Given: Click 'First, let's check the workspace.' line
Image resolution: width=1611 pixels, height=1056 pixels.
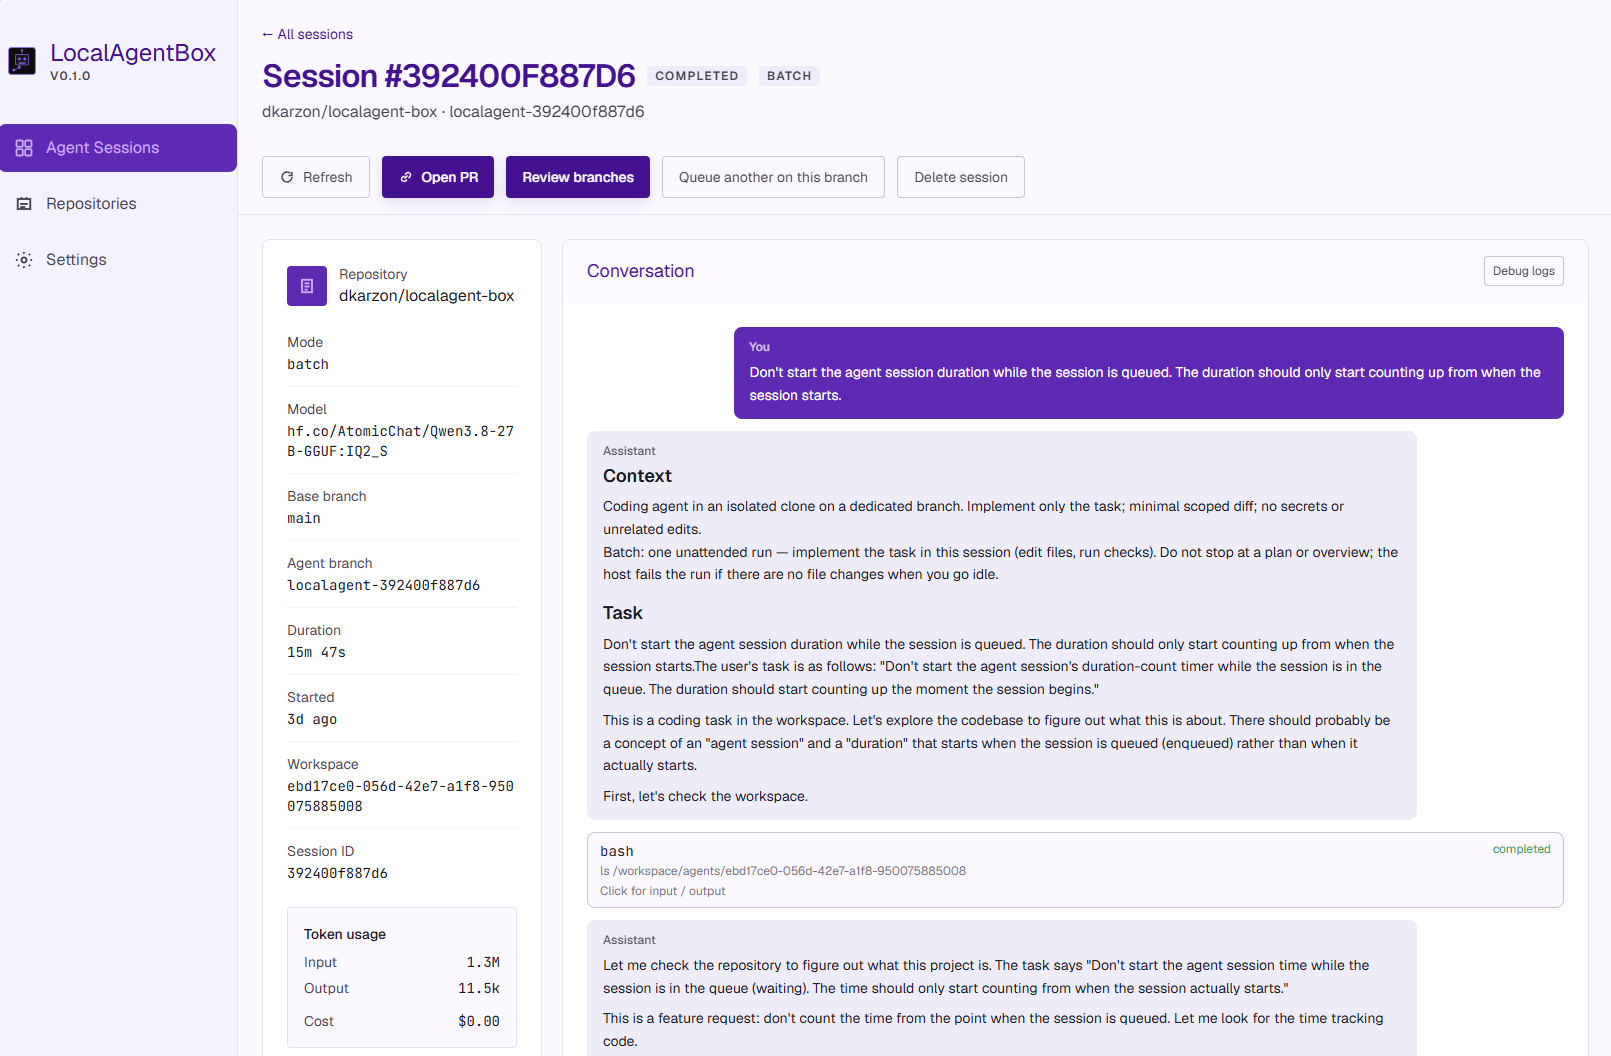Looking at the screenshot, I should click(x=705, y=796).
